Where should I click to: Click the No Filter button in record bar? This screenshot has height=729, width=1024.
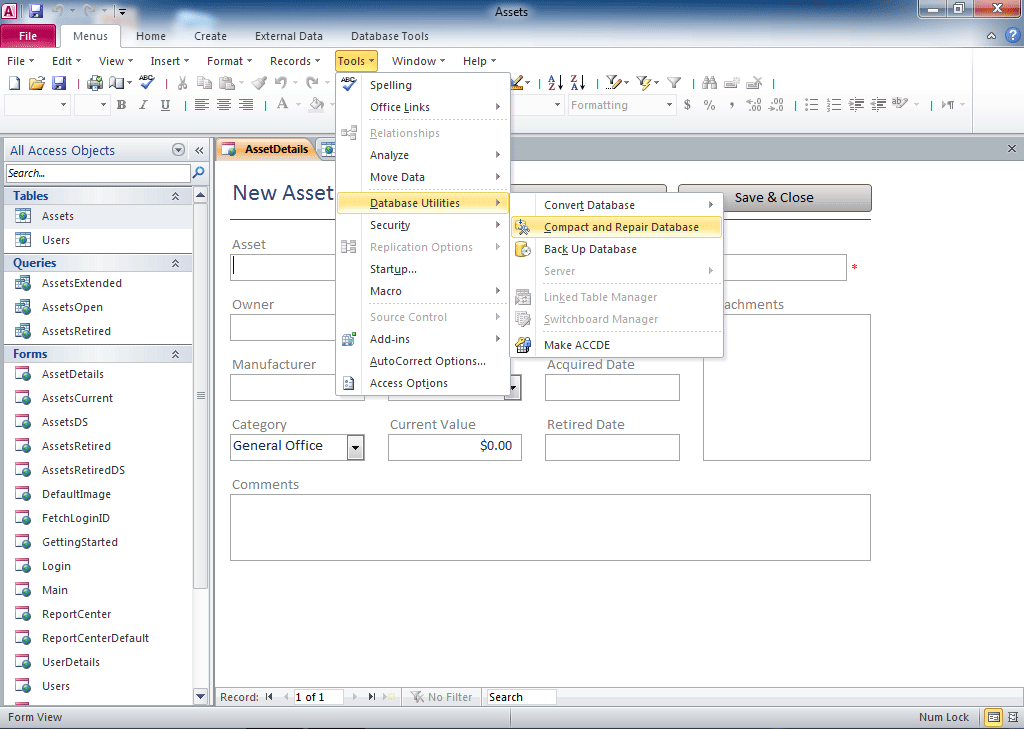point(441,697)
